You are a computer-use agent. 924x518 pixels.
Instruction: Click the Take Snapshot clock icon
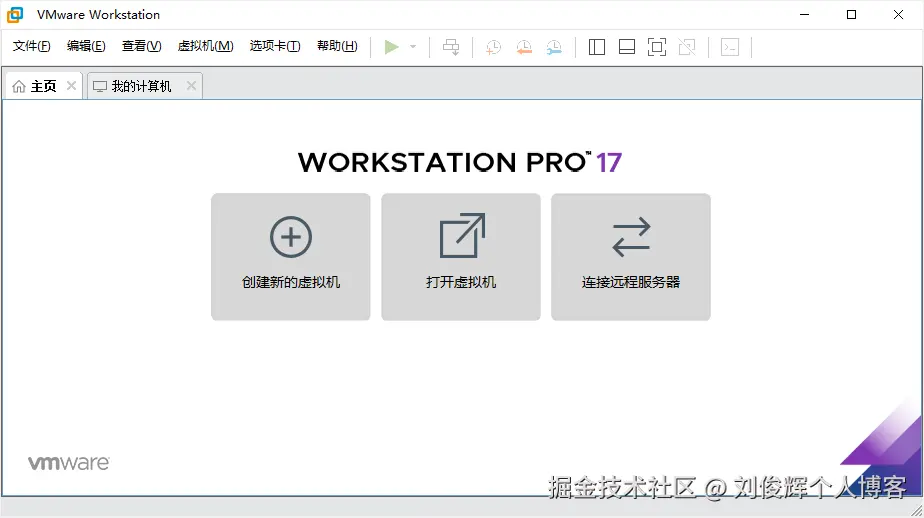pos(493,47)
